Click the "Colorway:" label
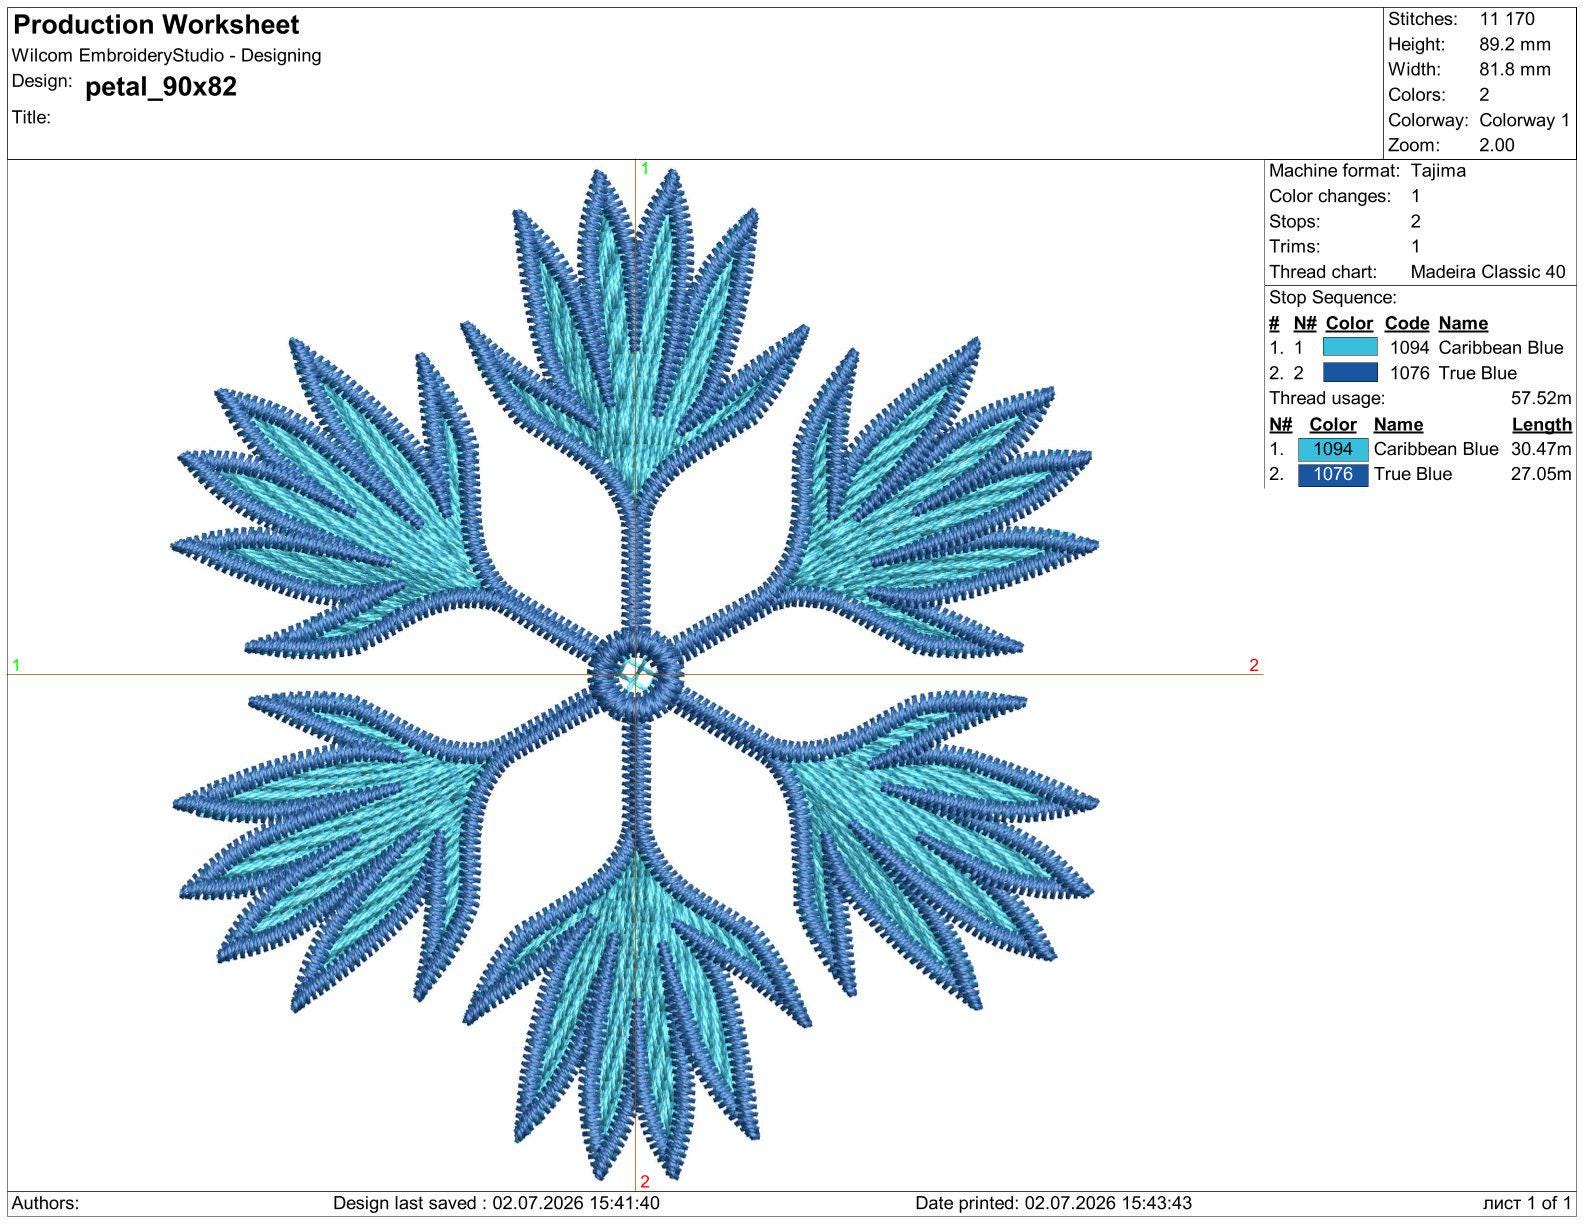Viewport: 1584px width, 1224px height. pyautogui.click(x=1428, y=120)
